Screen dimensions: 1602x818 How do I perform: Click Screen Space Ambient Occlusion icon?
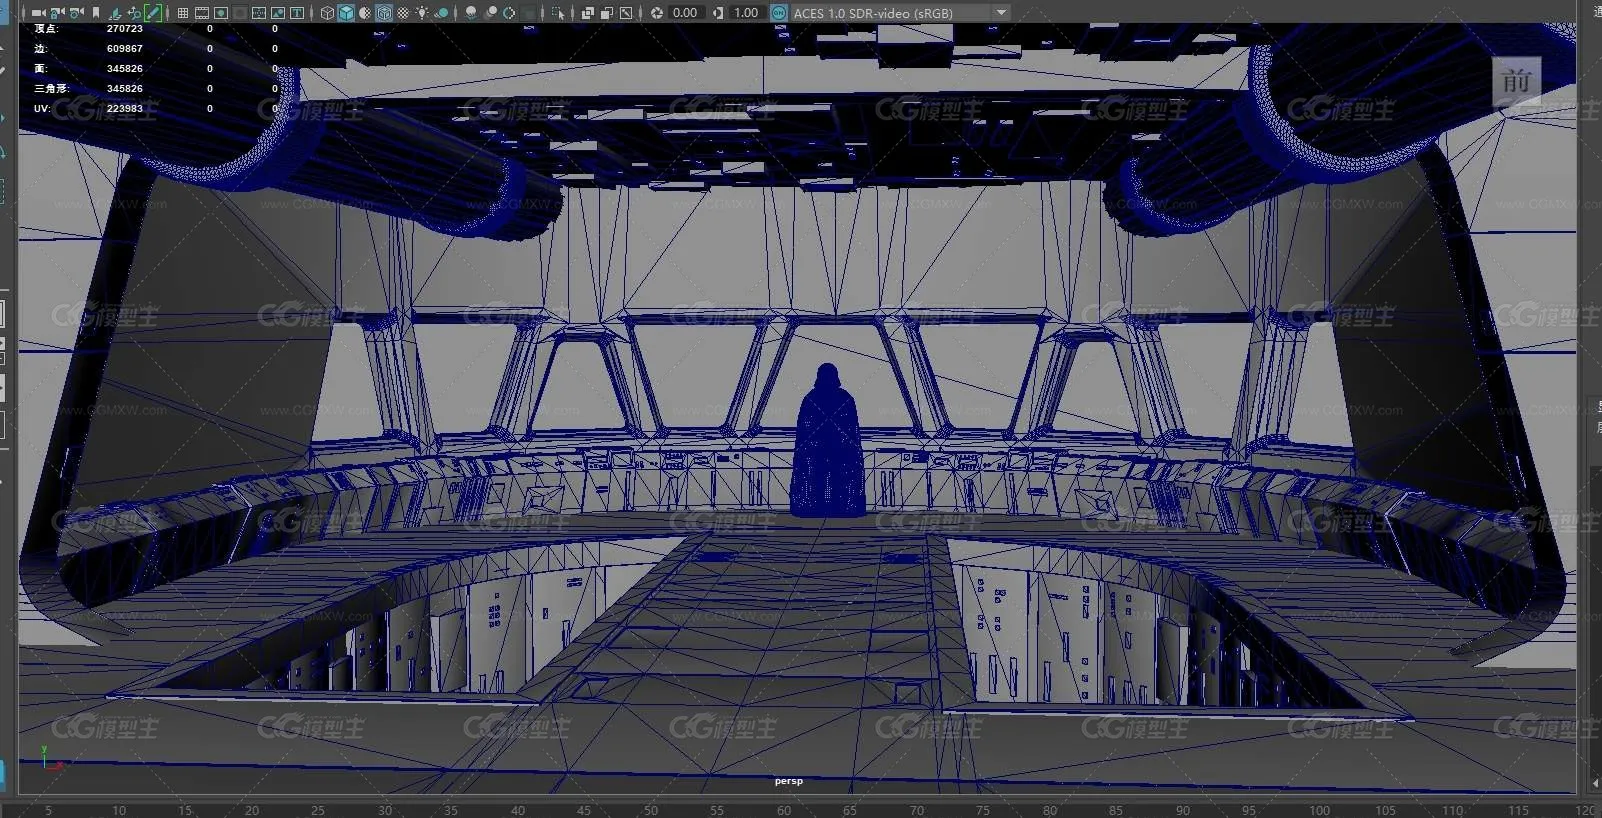470,13
